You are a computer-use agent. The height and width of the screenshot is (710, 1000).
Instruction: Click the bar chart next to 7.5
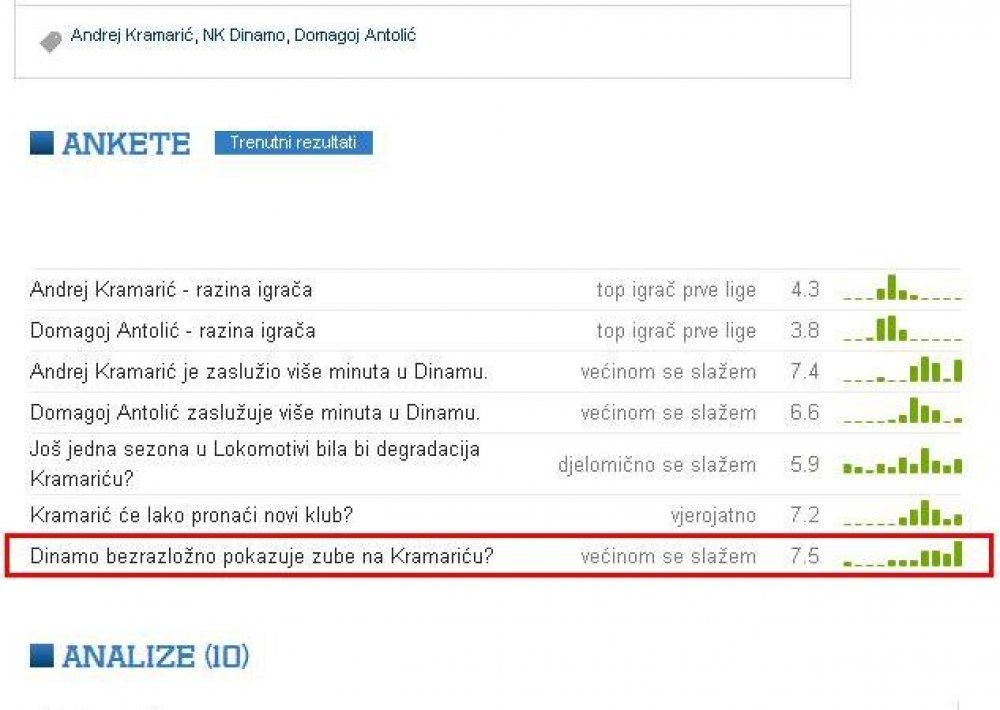click(x=902, y=554)
